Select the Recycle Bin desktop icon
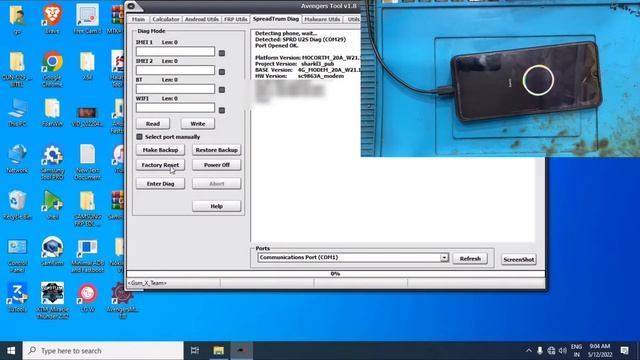This screenshot has height=360, width=640. pyautogui.click(x=17, y=205)
